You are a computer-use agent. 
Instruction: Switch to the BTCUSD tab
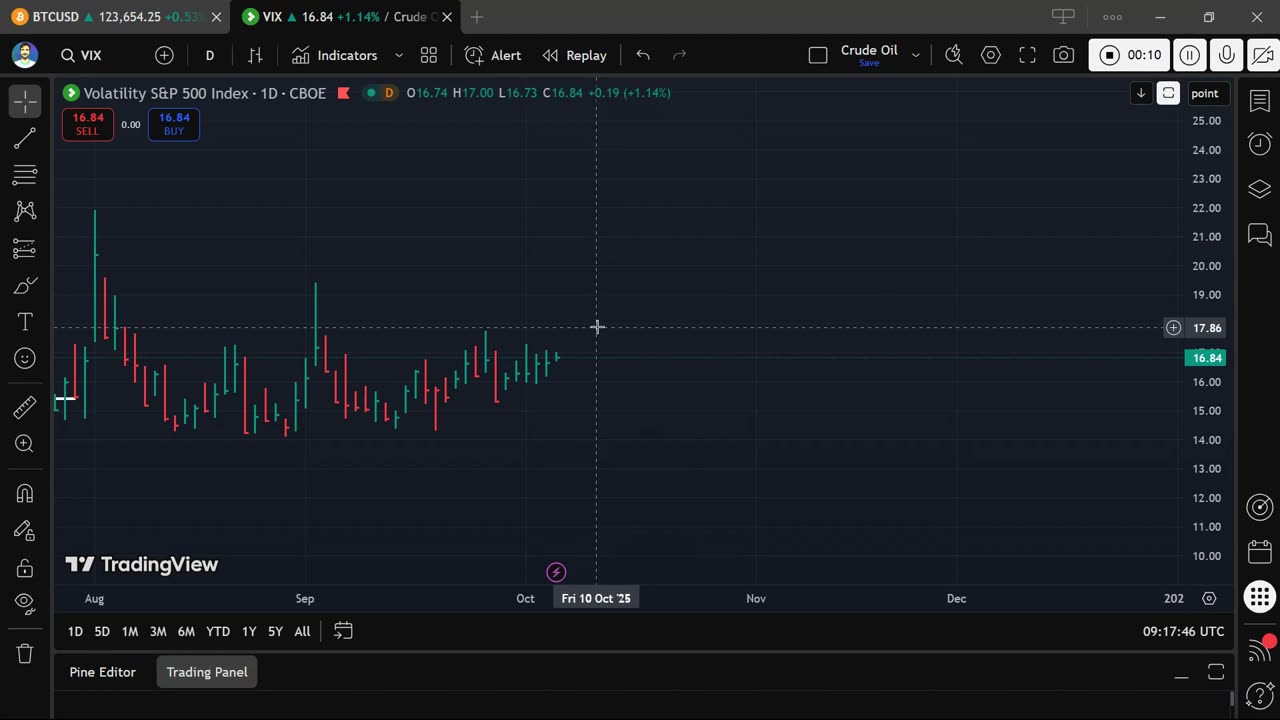[115, 17]
